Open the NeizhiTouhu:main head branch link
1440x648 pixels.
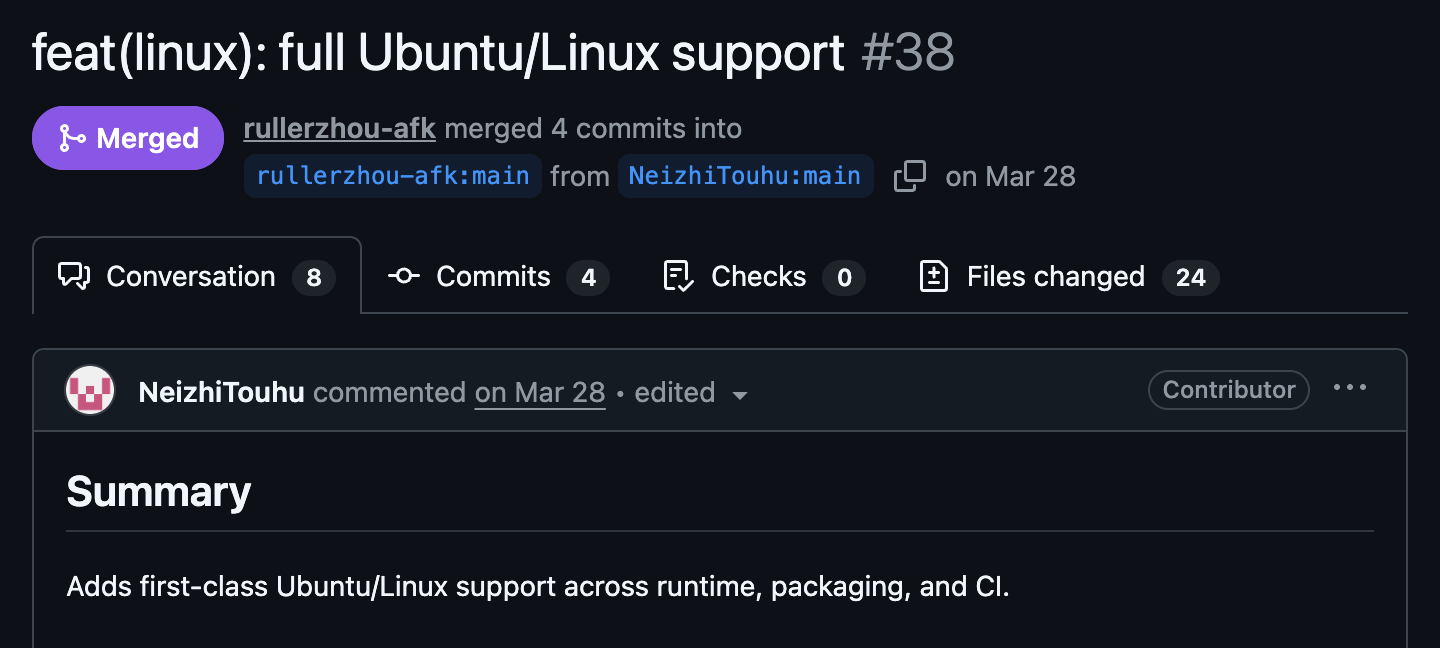[745, 176]
